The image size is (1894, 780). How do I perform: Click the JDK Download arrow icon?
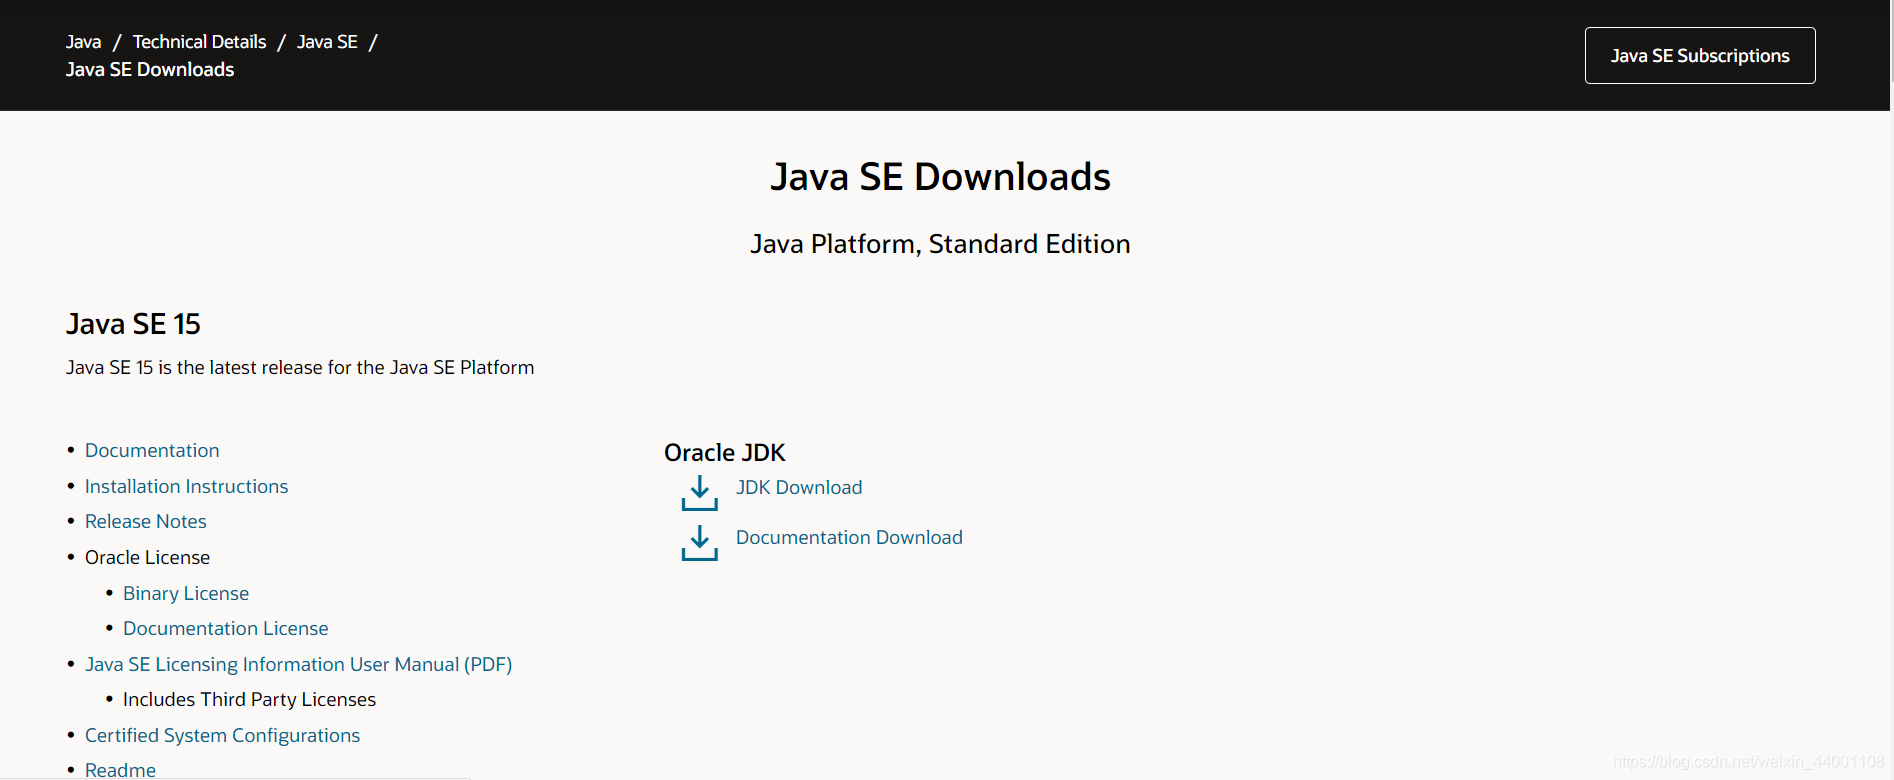coord(700,492)
